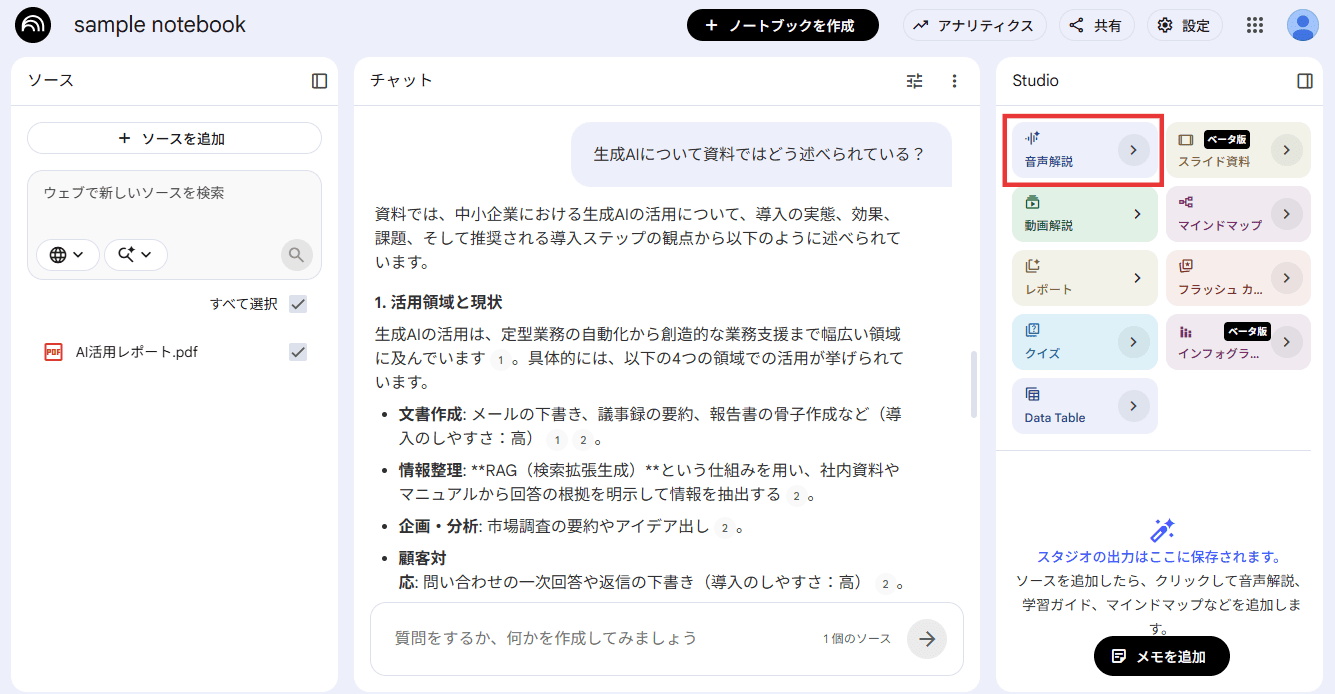This screenshot has height=694, width=1335.
Task: Click the クイズ icon
Action: pos(1033,330)
